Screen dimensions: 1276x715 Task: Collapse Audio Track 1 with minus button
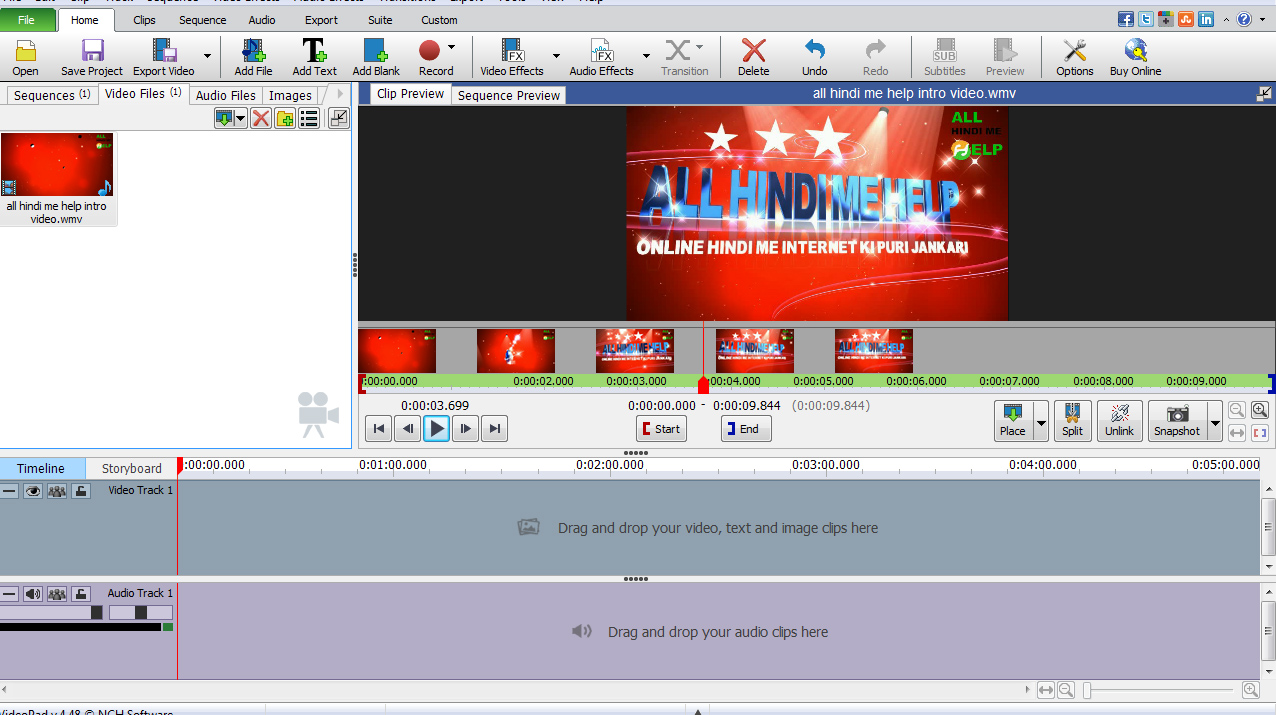tap(9, 594)
